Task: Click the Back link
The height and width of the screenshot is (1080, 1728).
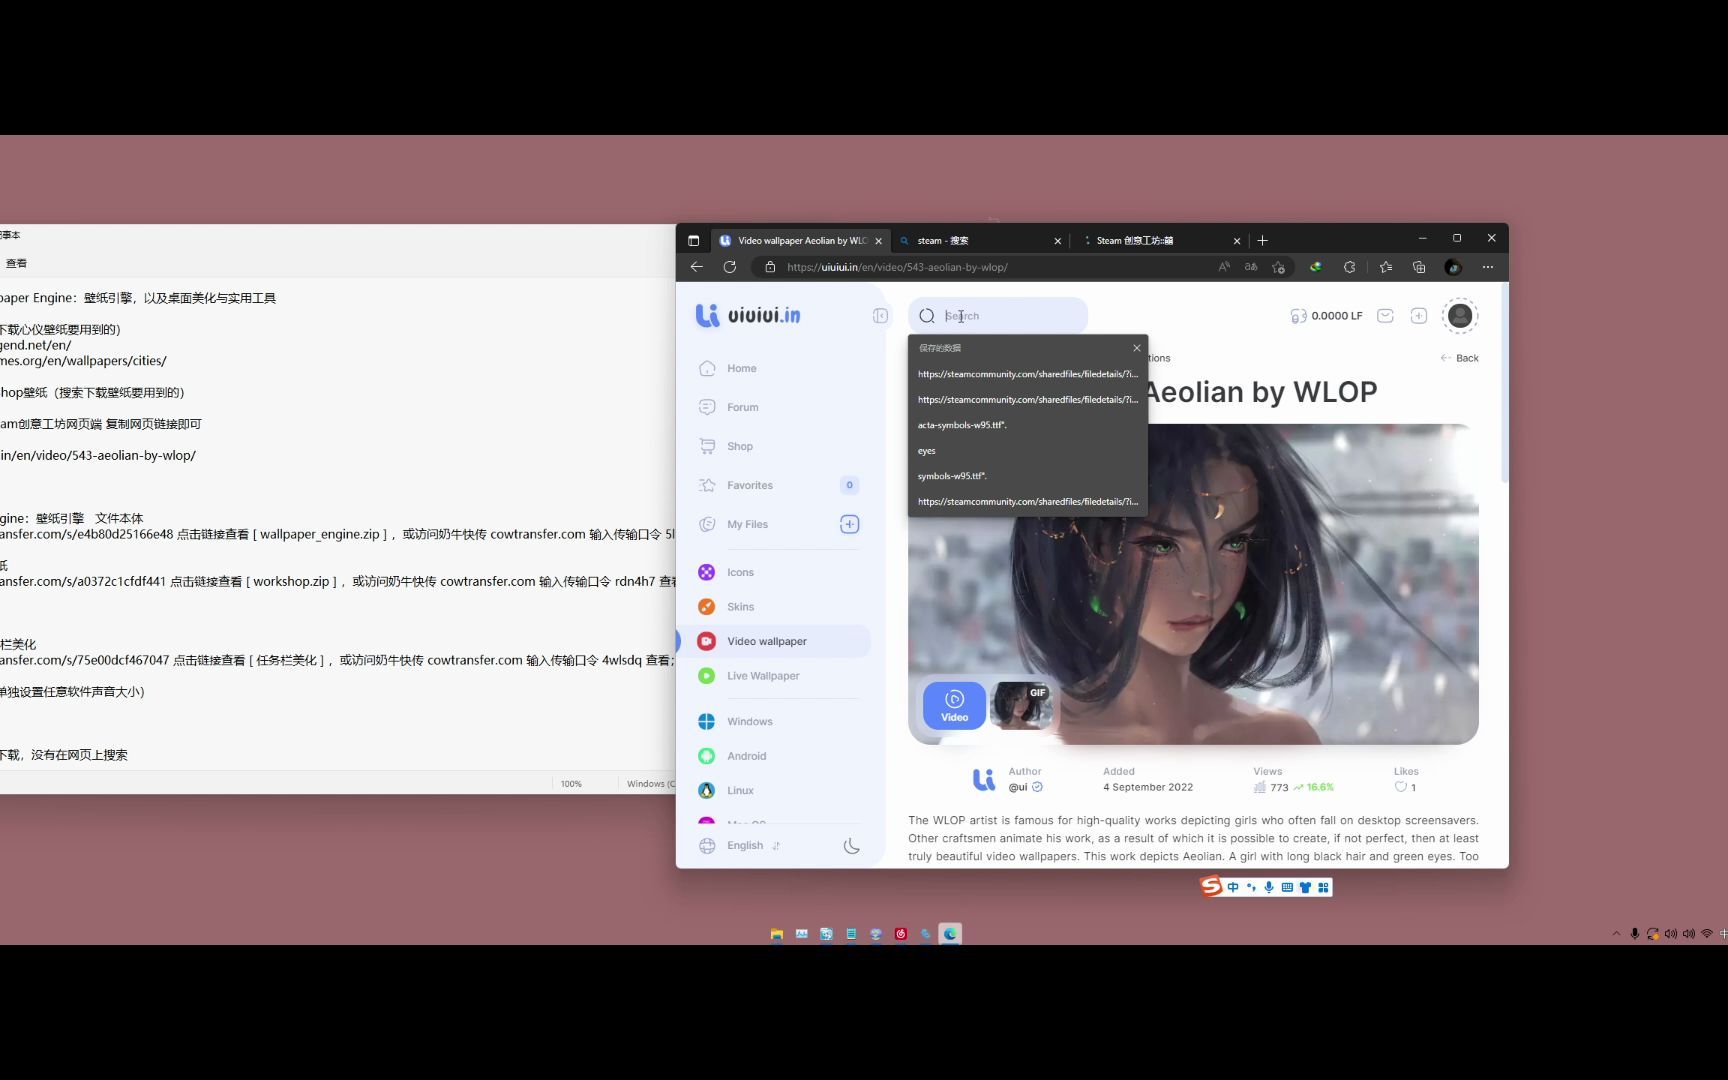Action: point(1459,358)
